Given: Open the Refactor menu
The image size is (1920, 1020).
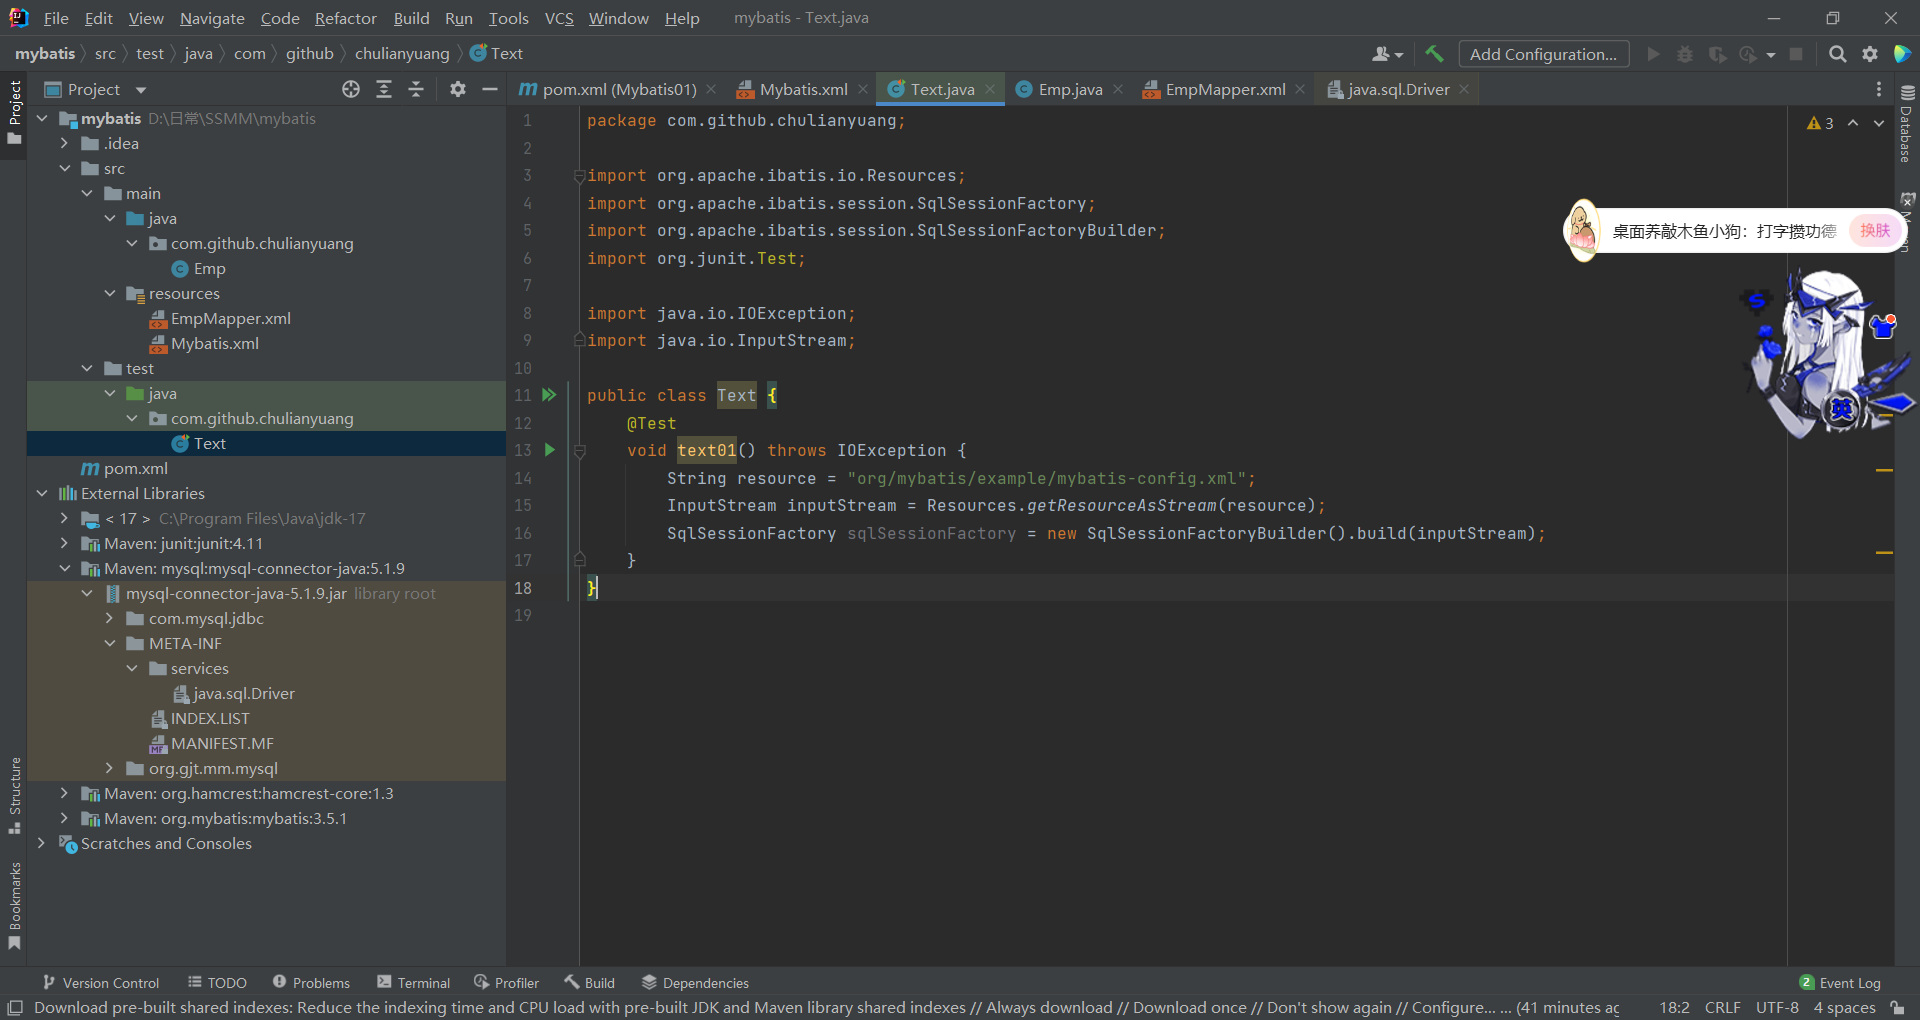Looking at the screenshot, I should 345,18.
